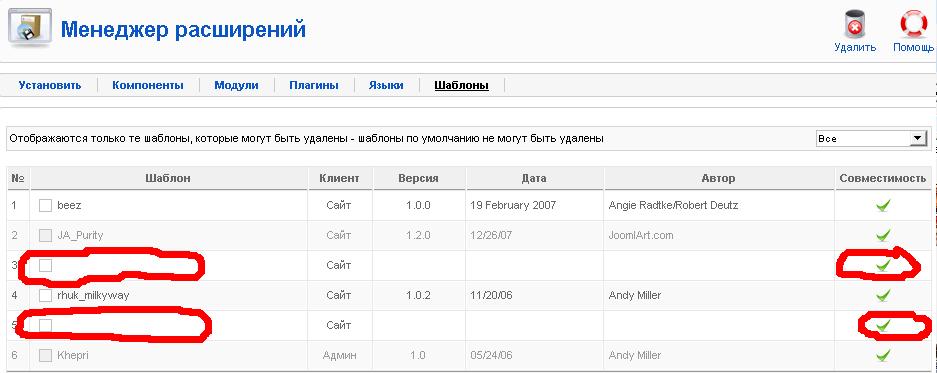Click the Удалить trash can icon

coord(855,25)
